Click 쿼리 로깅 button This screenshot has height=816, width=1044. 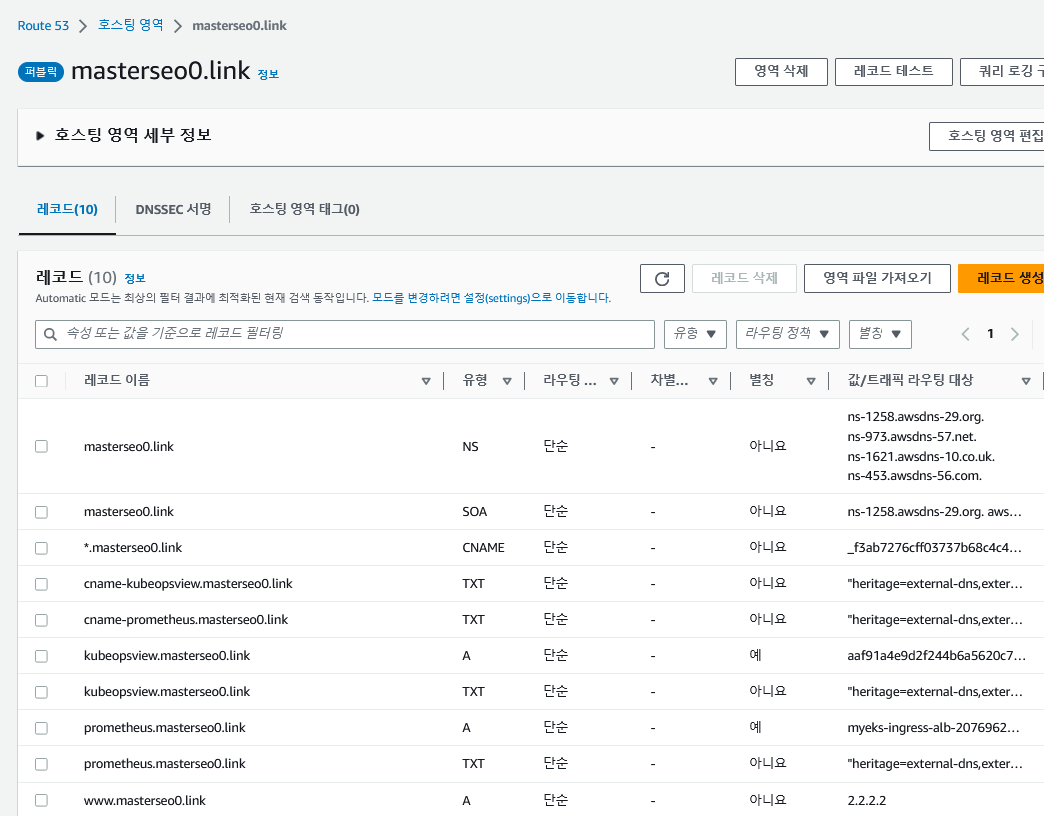click(1002, 72)
